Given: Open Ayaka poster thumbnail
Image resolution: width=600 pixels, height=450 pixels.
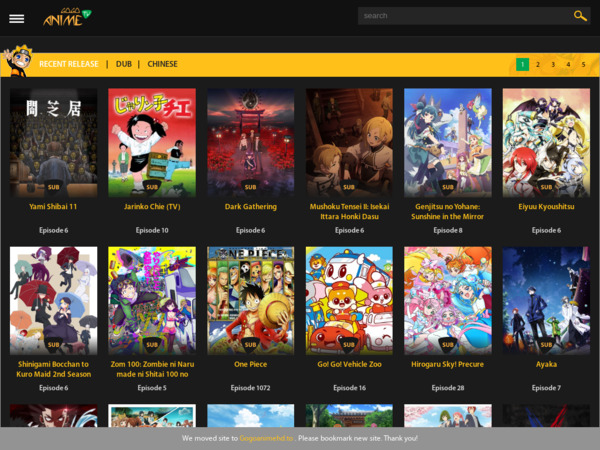Looking at the screenshot, I should [546, 300].
